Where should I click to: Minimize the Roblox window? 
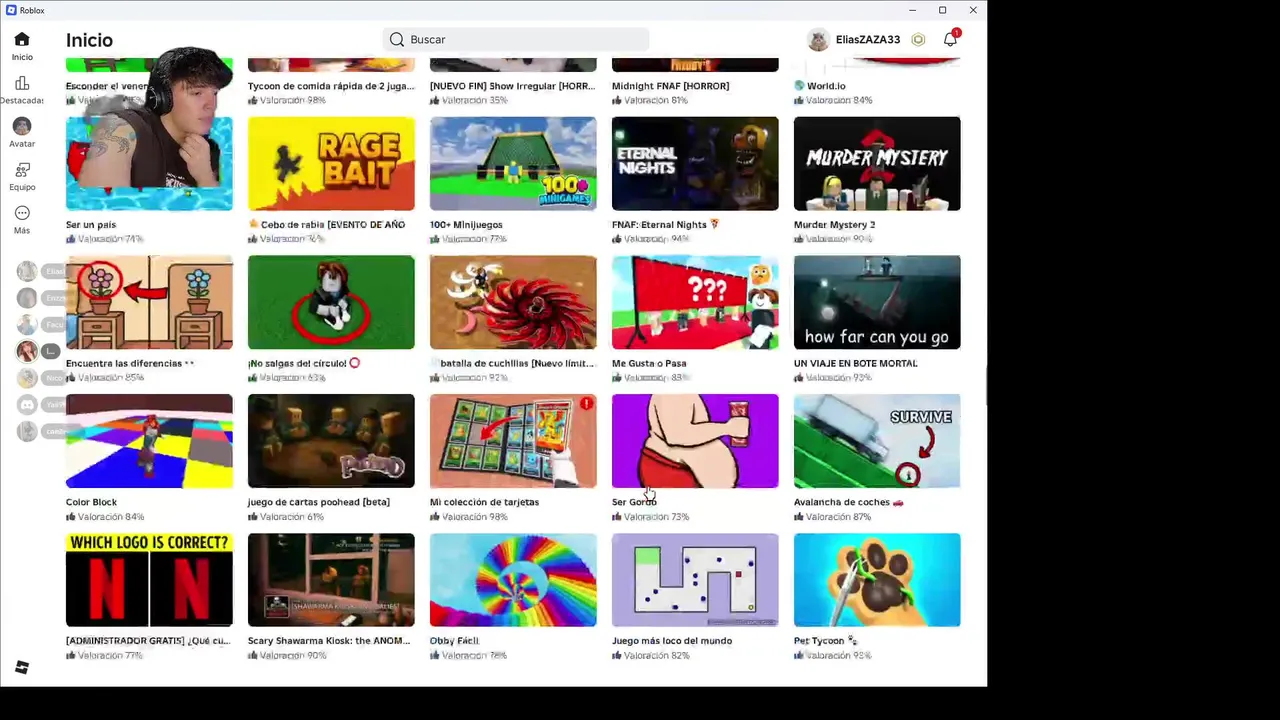click(912, 10)
